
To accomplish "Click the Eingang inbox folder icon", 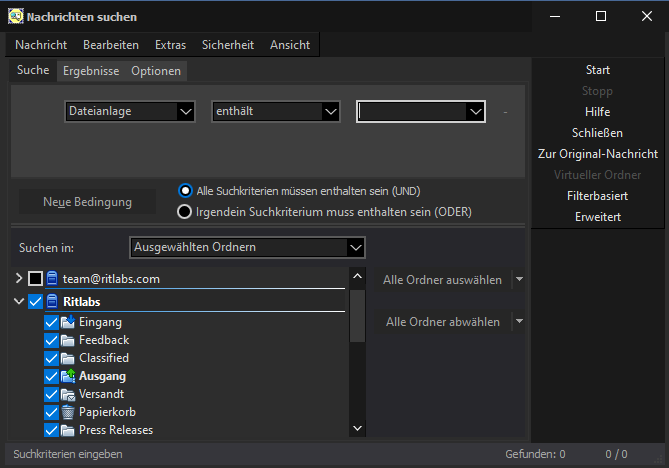I will point(68,322).
